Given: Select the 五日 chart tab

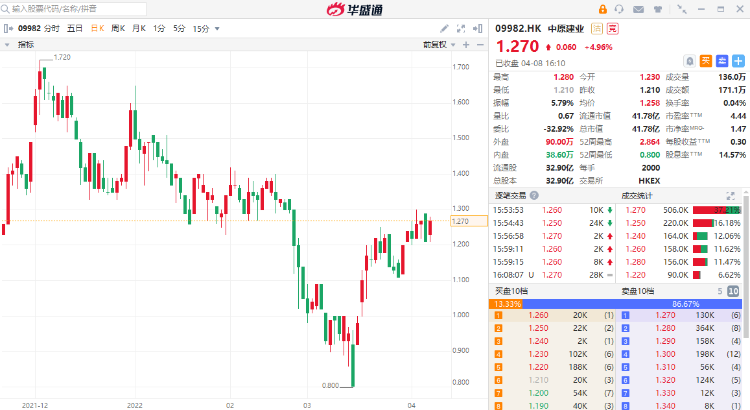Looking at the screenshot, I should tap(75, 29).
